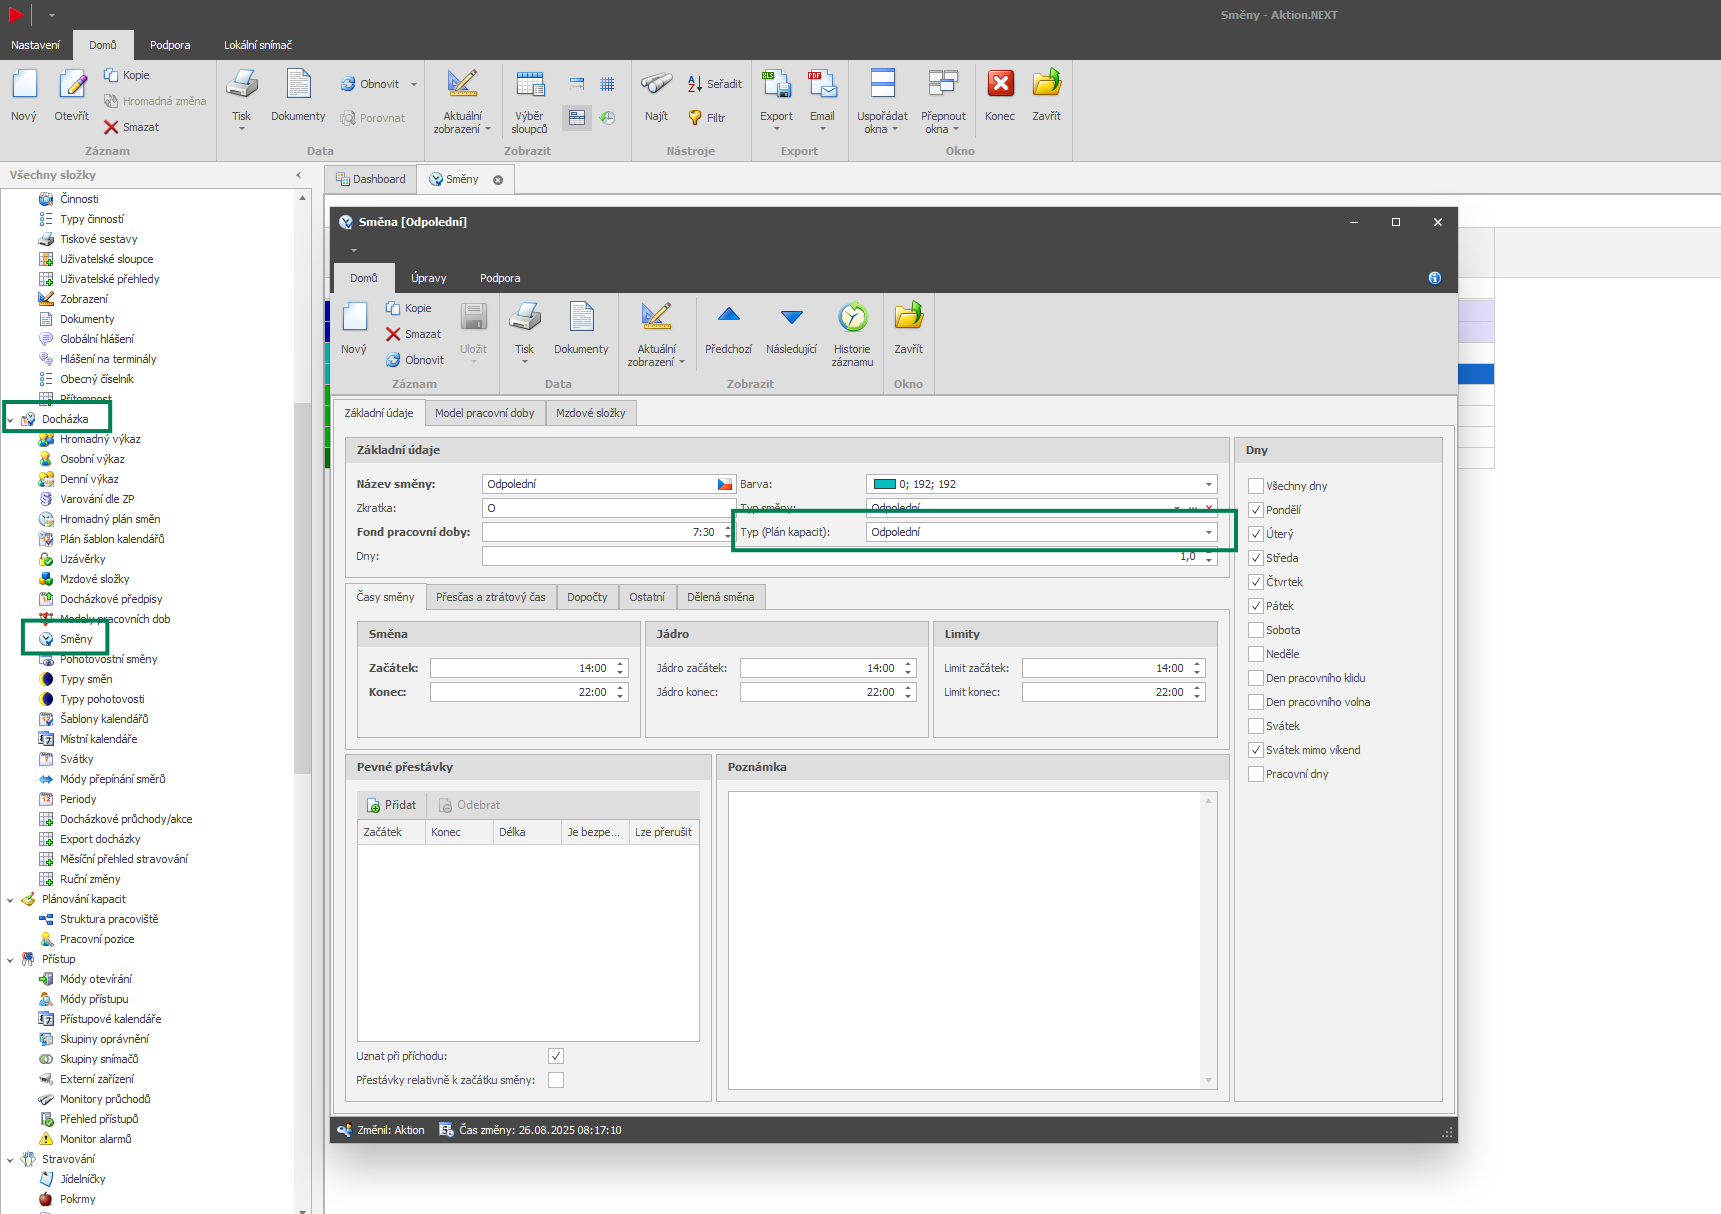Click the Export icon in main ribbon
This screenshot has width=1721, height=1214.
[x=776, y=85]
